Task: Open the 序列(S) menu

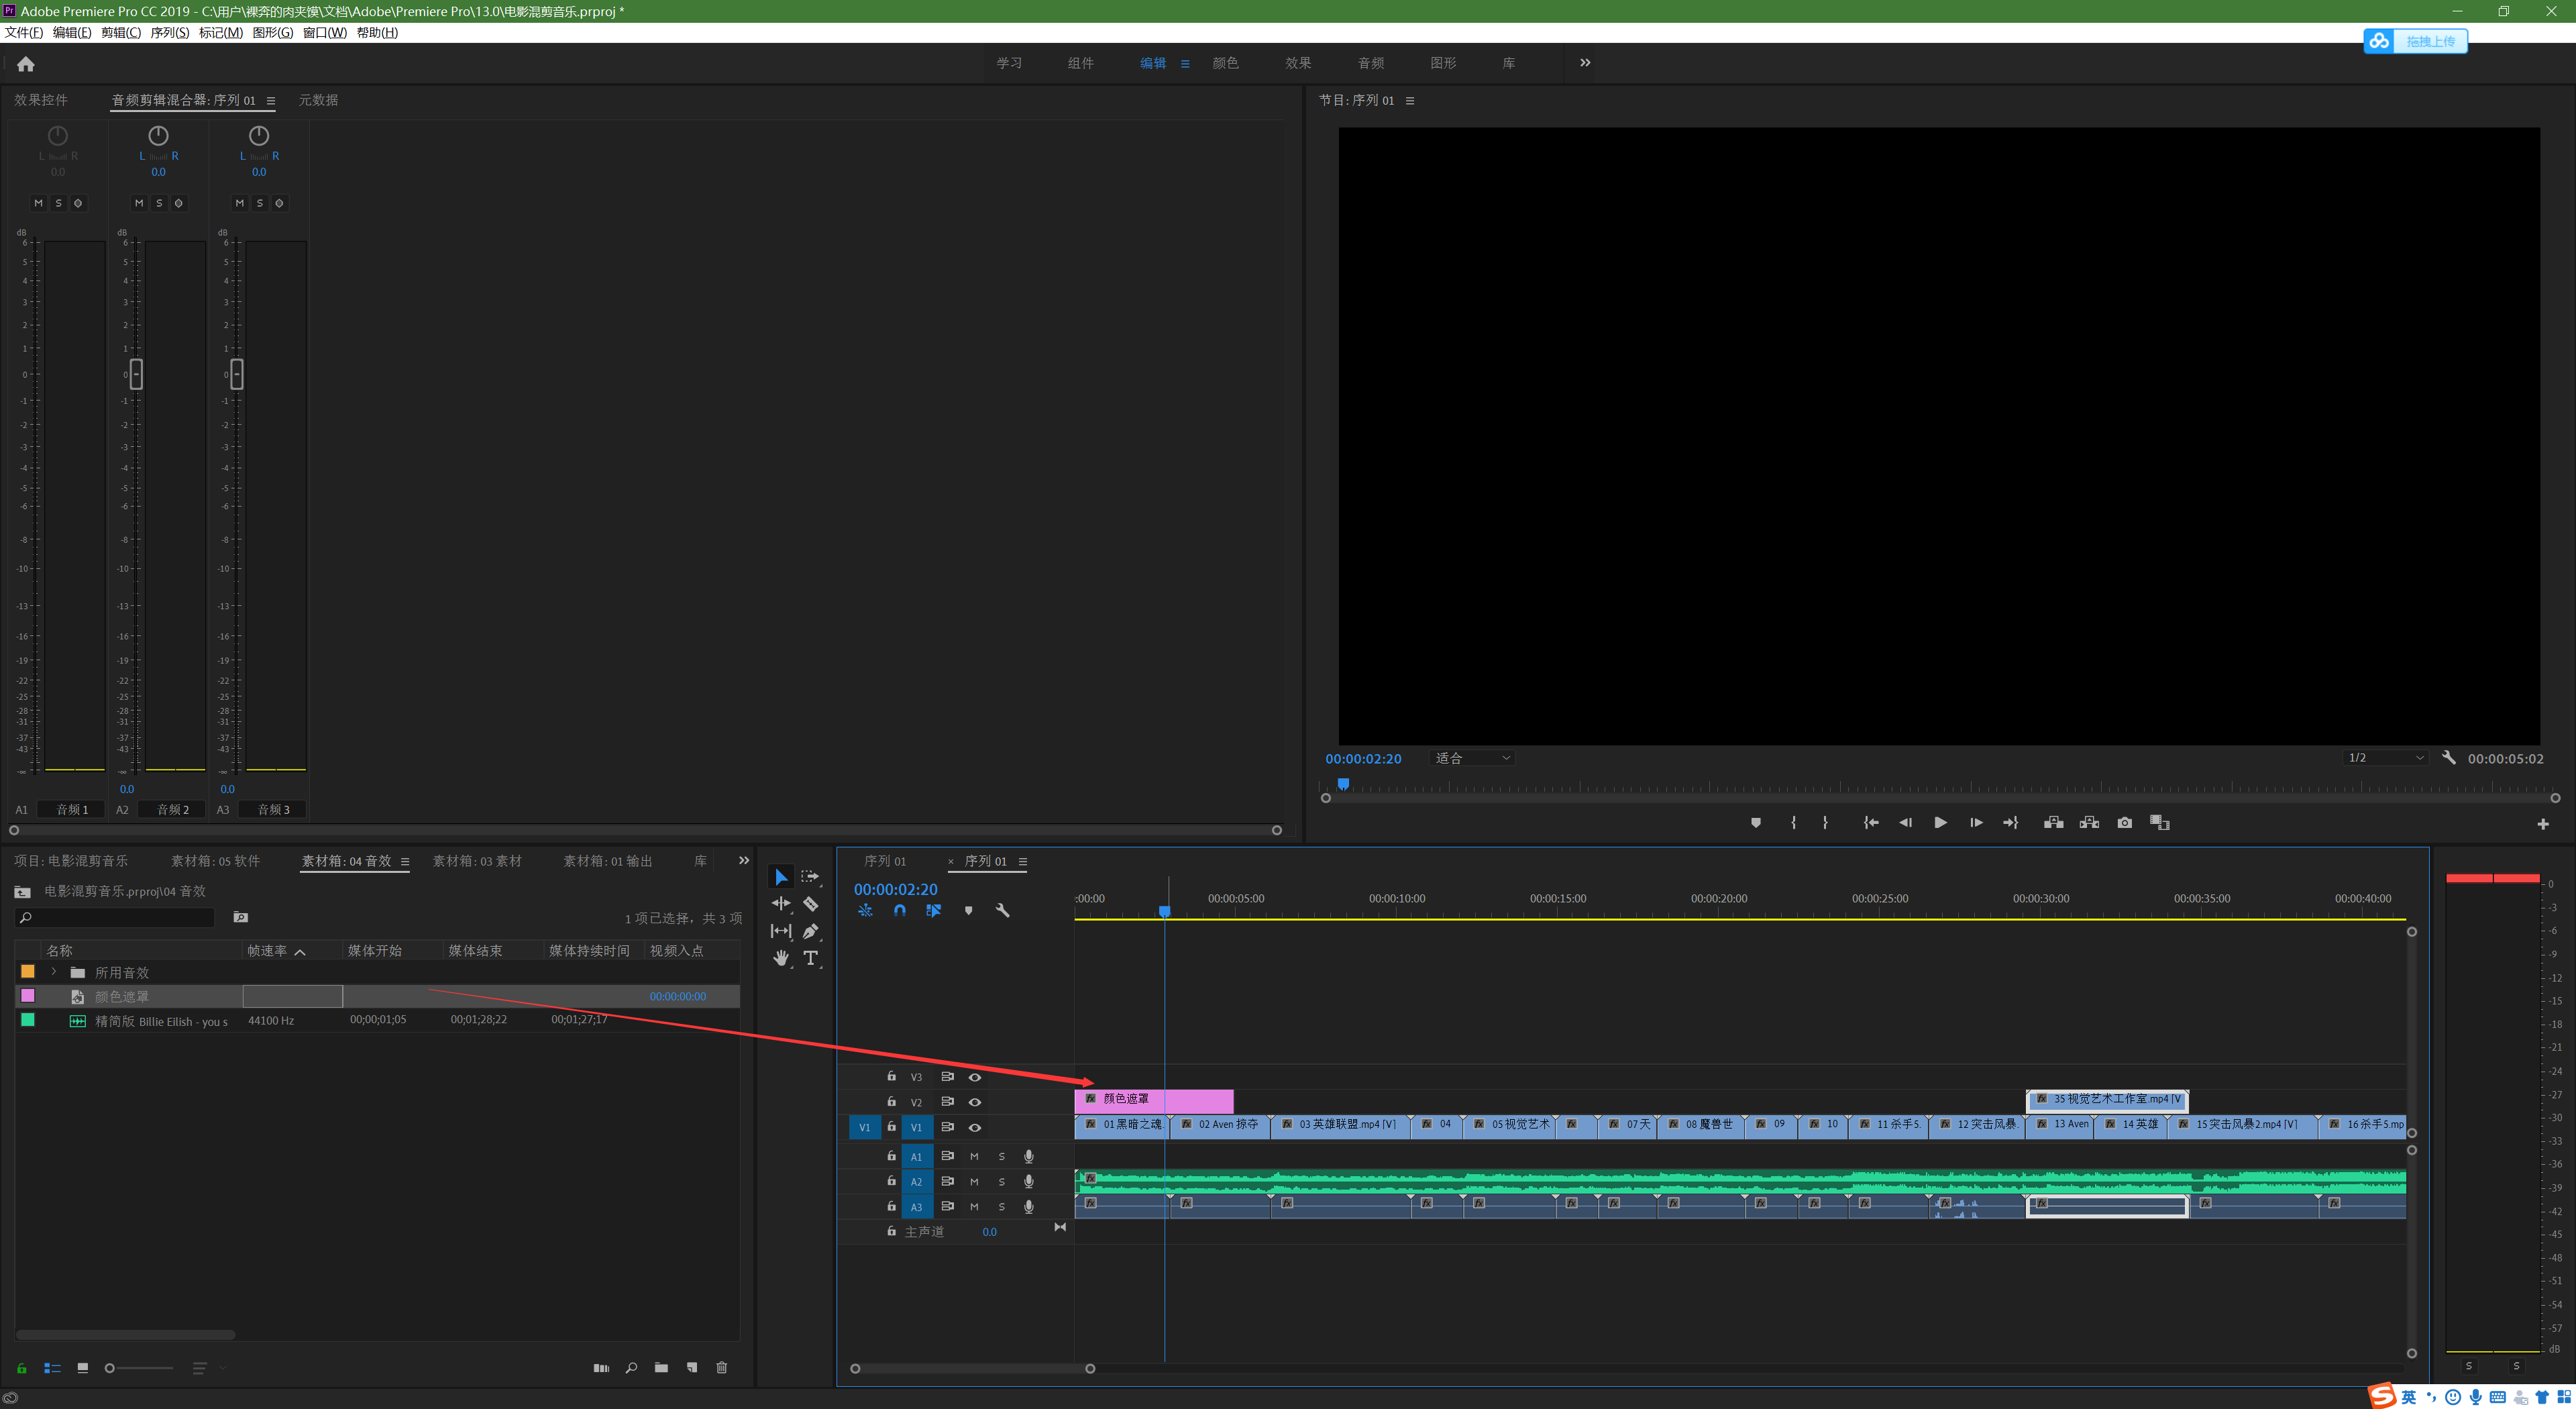Action: click(x=169, y=32)
